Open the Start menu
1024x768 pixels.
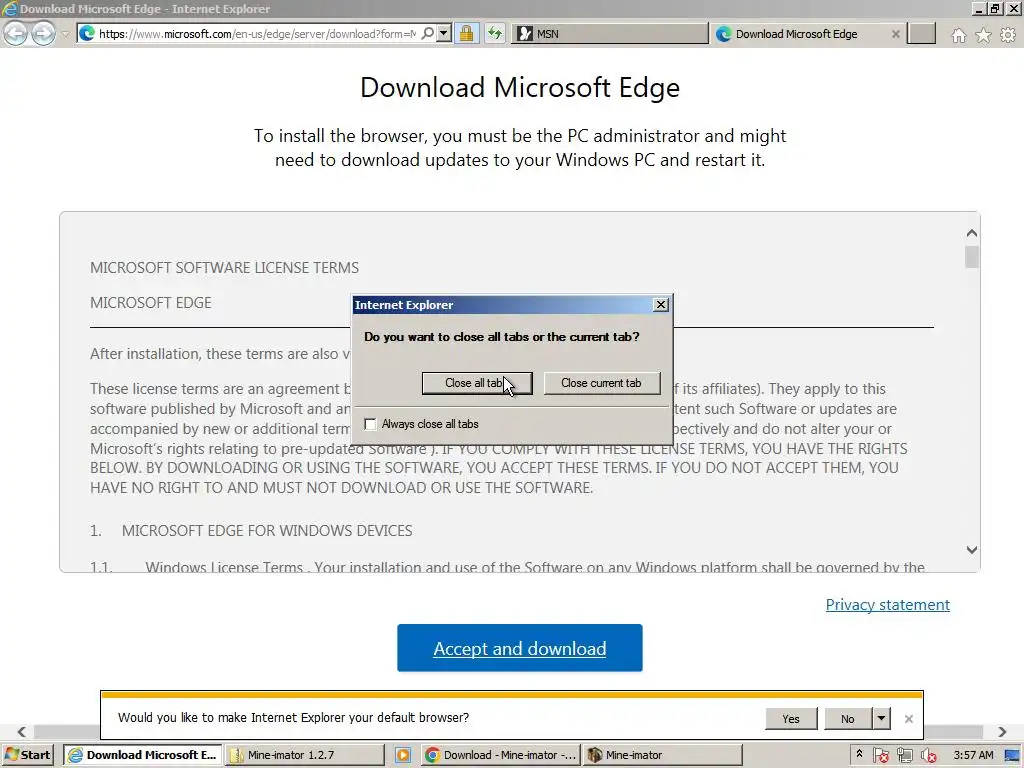click(28, 755)
